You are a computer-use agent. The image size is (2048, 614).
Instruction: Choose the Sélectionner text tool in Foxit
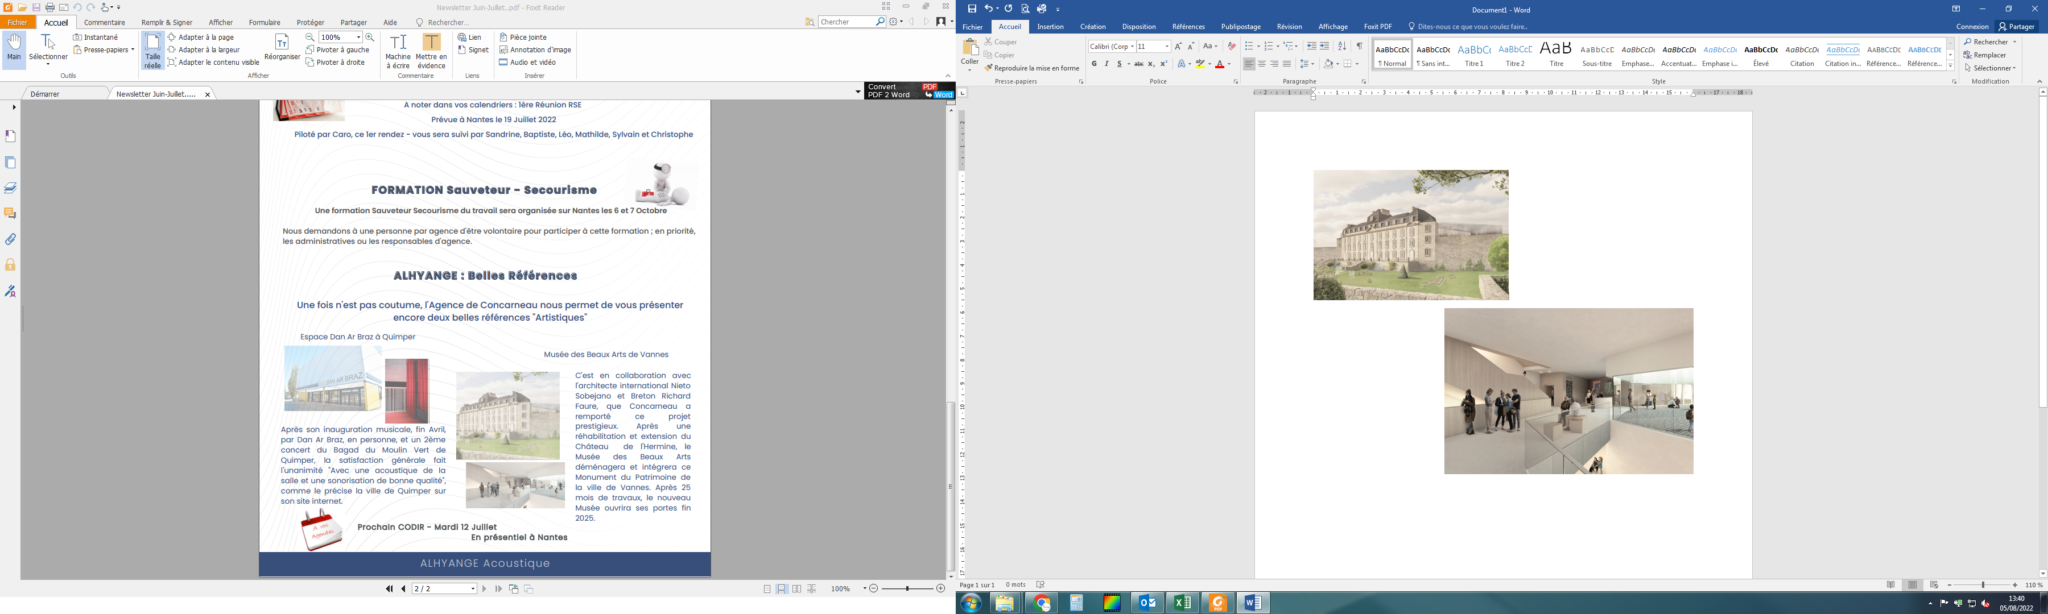pos(48,49)
